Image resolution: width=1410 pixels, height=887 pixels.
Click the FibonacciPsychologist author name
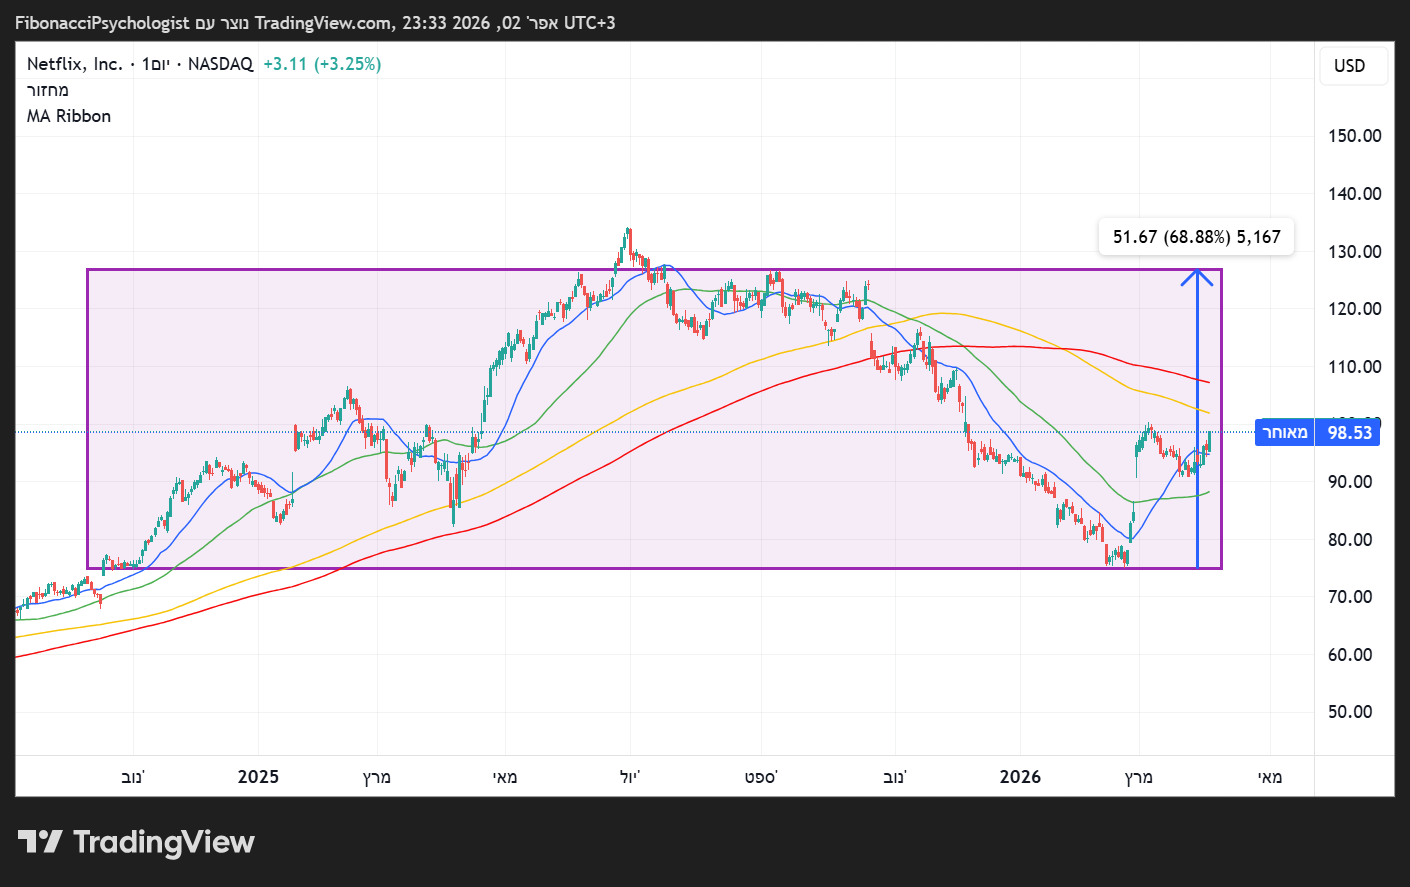coord(102,23)
